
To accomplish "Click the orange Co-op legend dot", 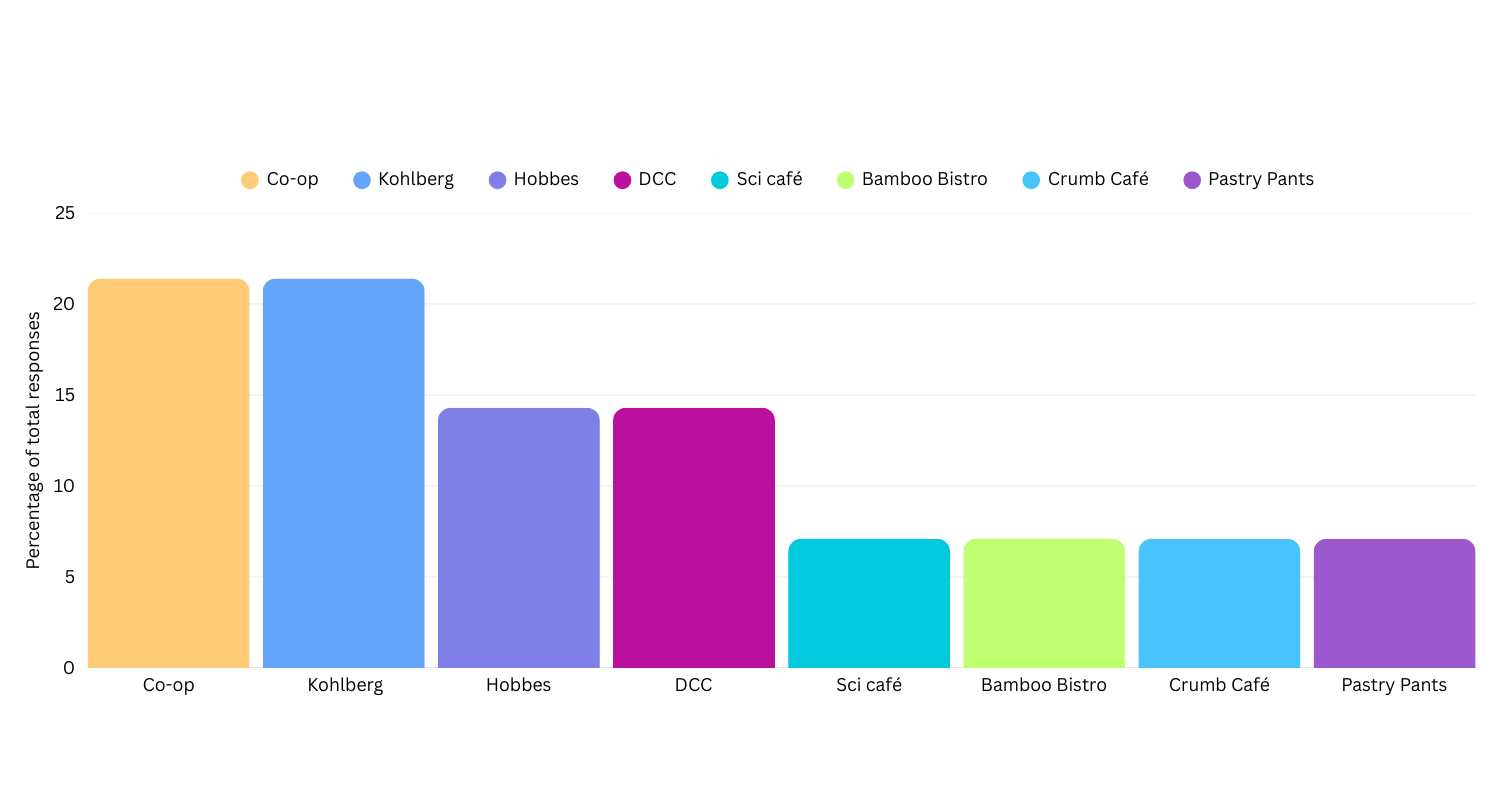I will (x=250, y=180).
